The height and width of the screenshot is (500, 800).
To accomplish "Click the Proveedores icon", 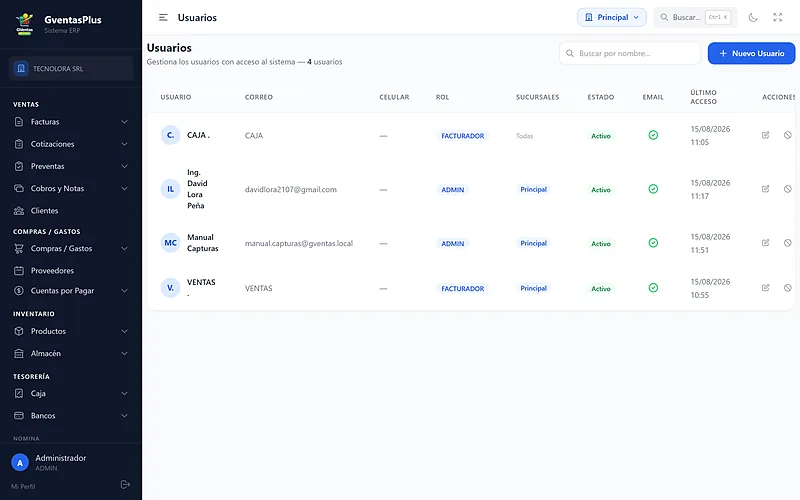I will [19, 270].
